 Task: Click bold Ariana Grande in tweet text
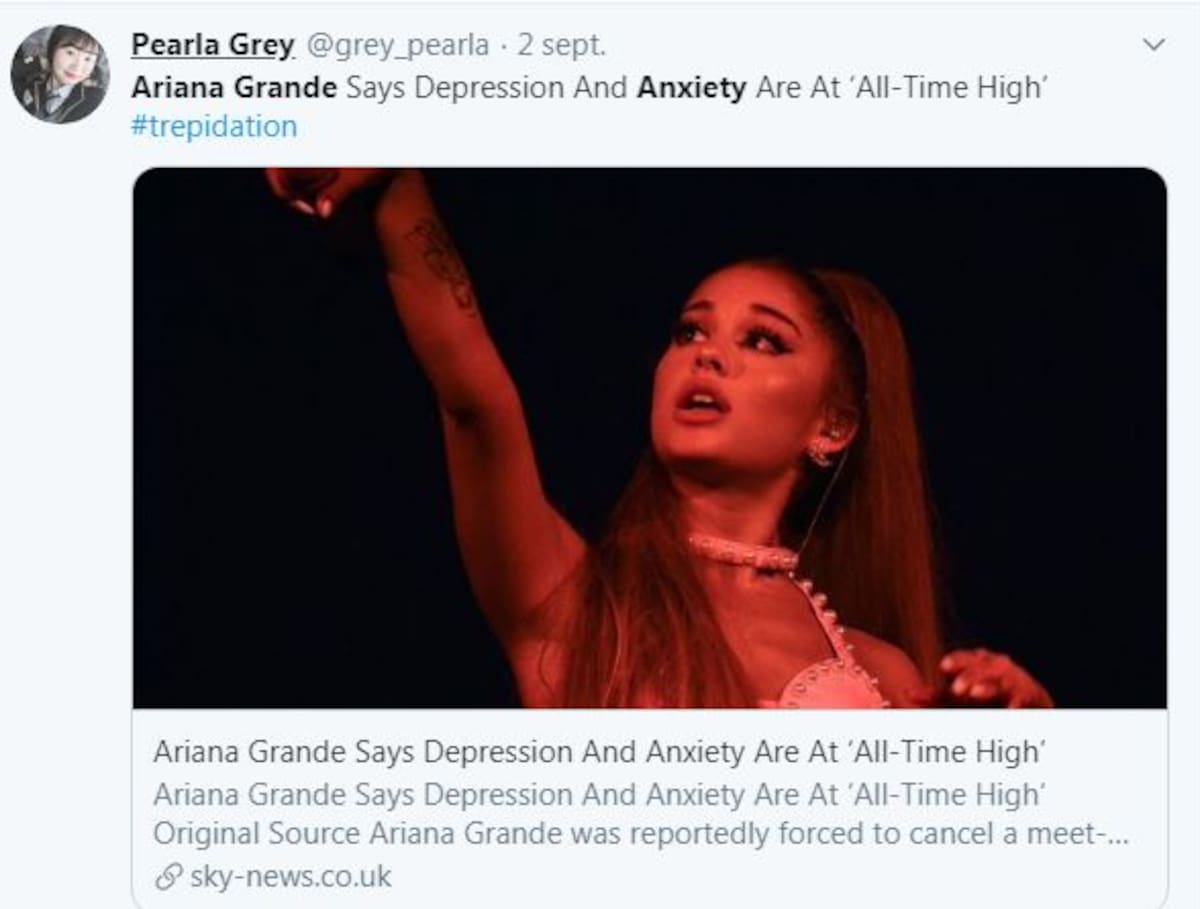click(x=234, y=87)
